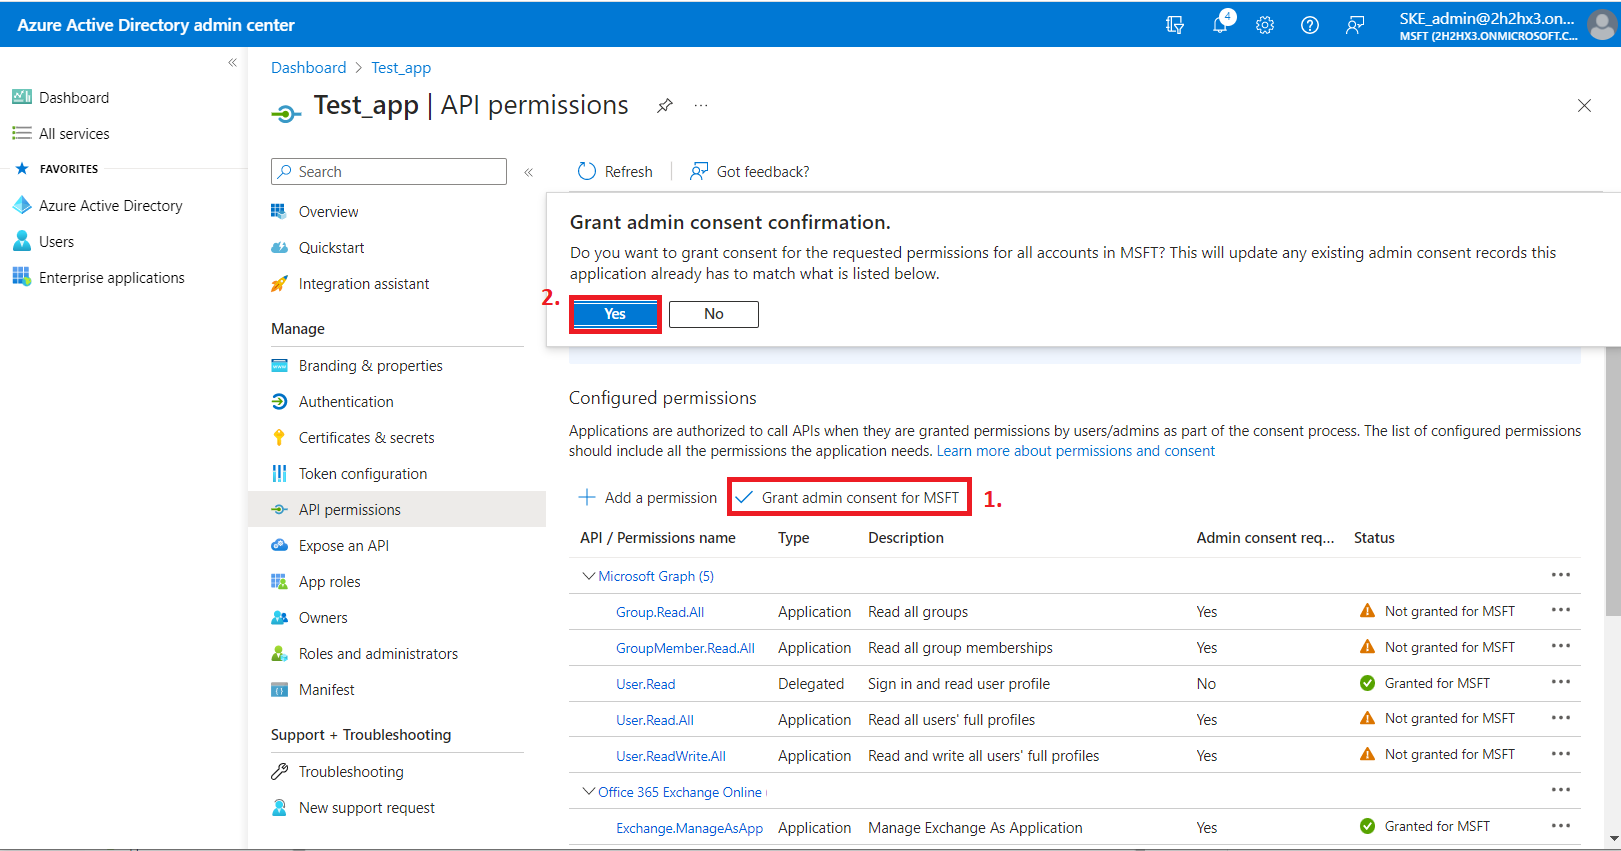This screenshot has height=851, width=1621.
Task: Click the feedback icon in top bar
Action: tap(1354, 25)
